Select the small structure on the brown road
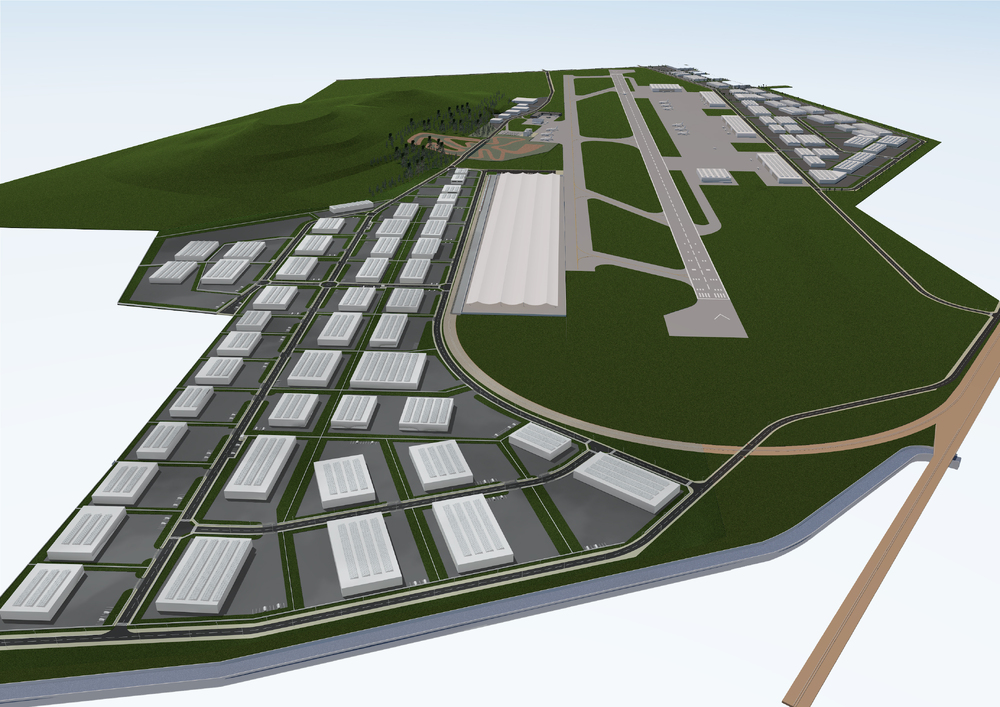 (957, 461)
